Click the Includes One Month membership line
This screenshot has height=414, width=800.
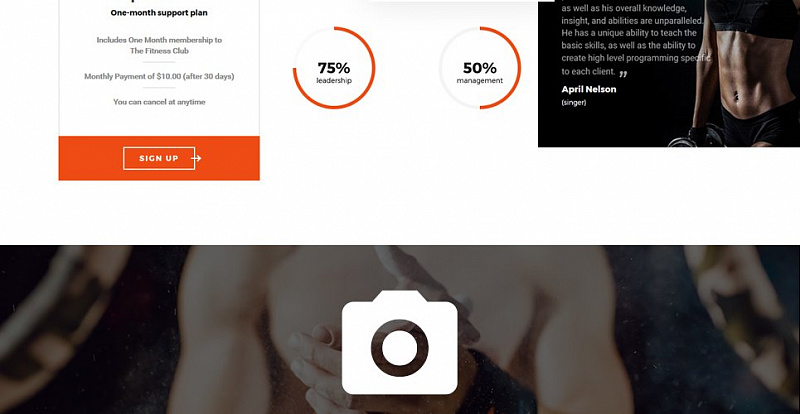tap(159, 40)
